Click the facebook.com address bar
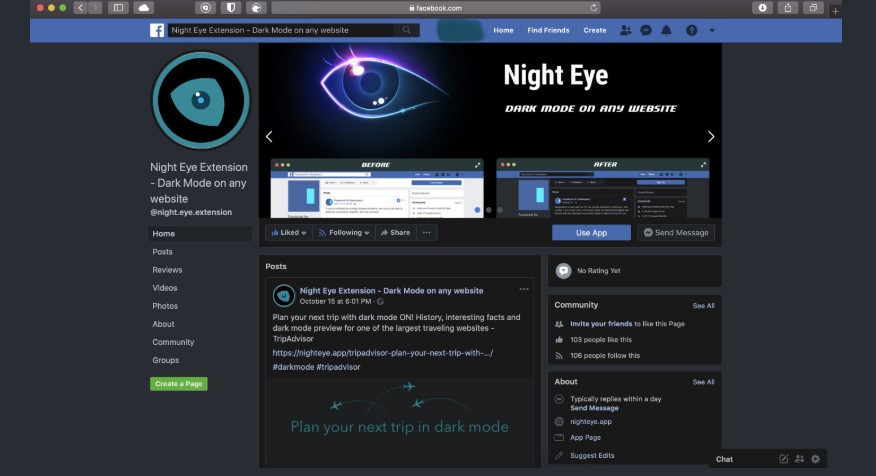 [x=436, y=8]
